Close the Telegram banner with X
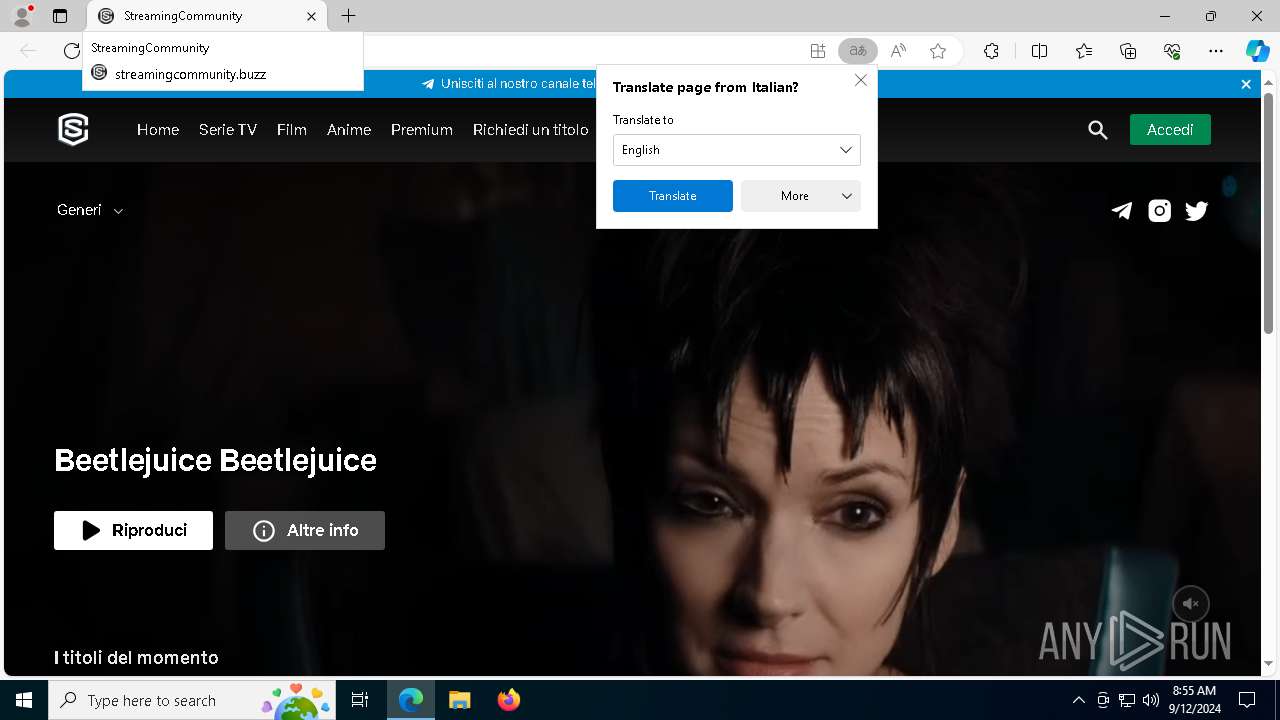1280x720 pixels. pyautogui.click(x=1246, y=85)
